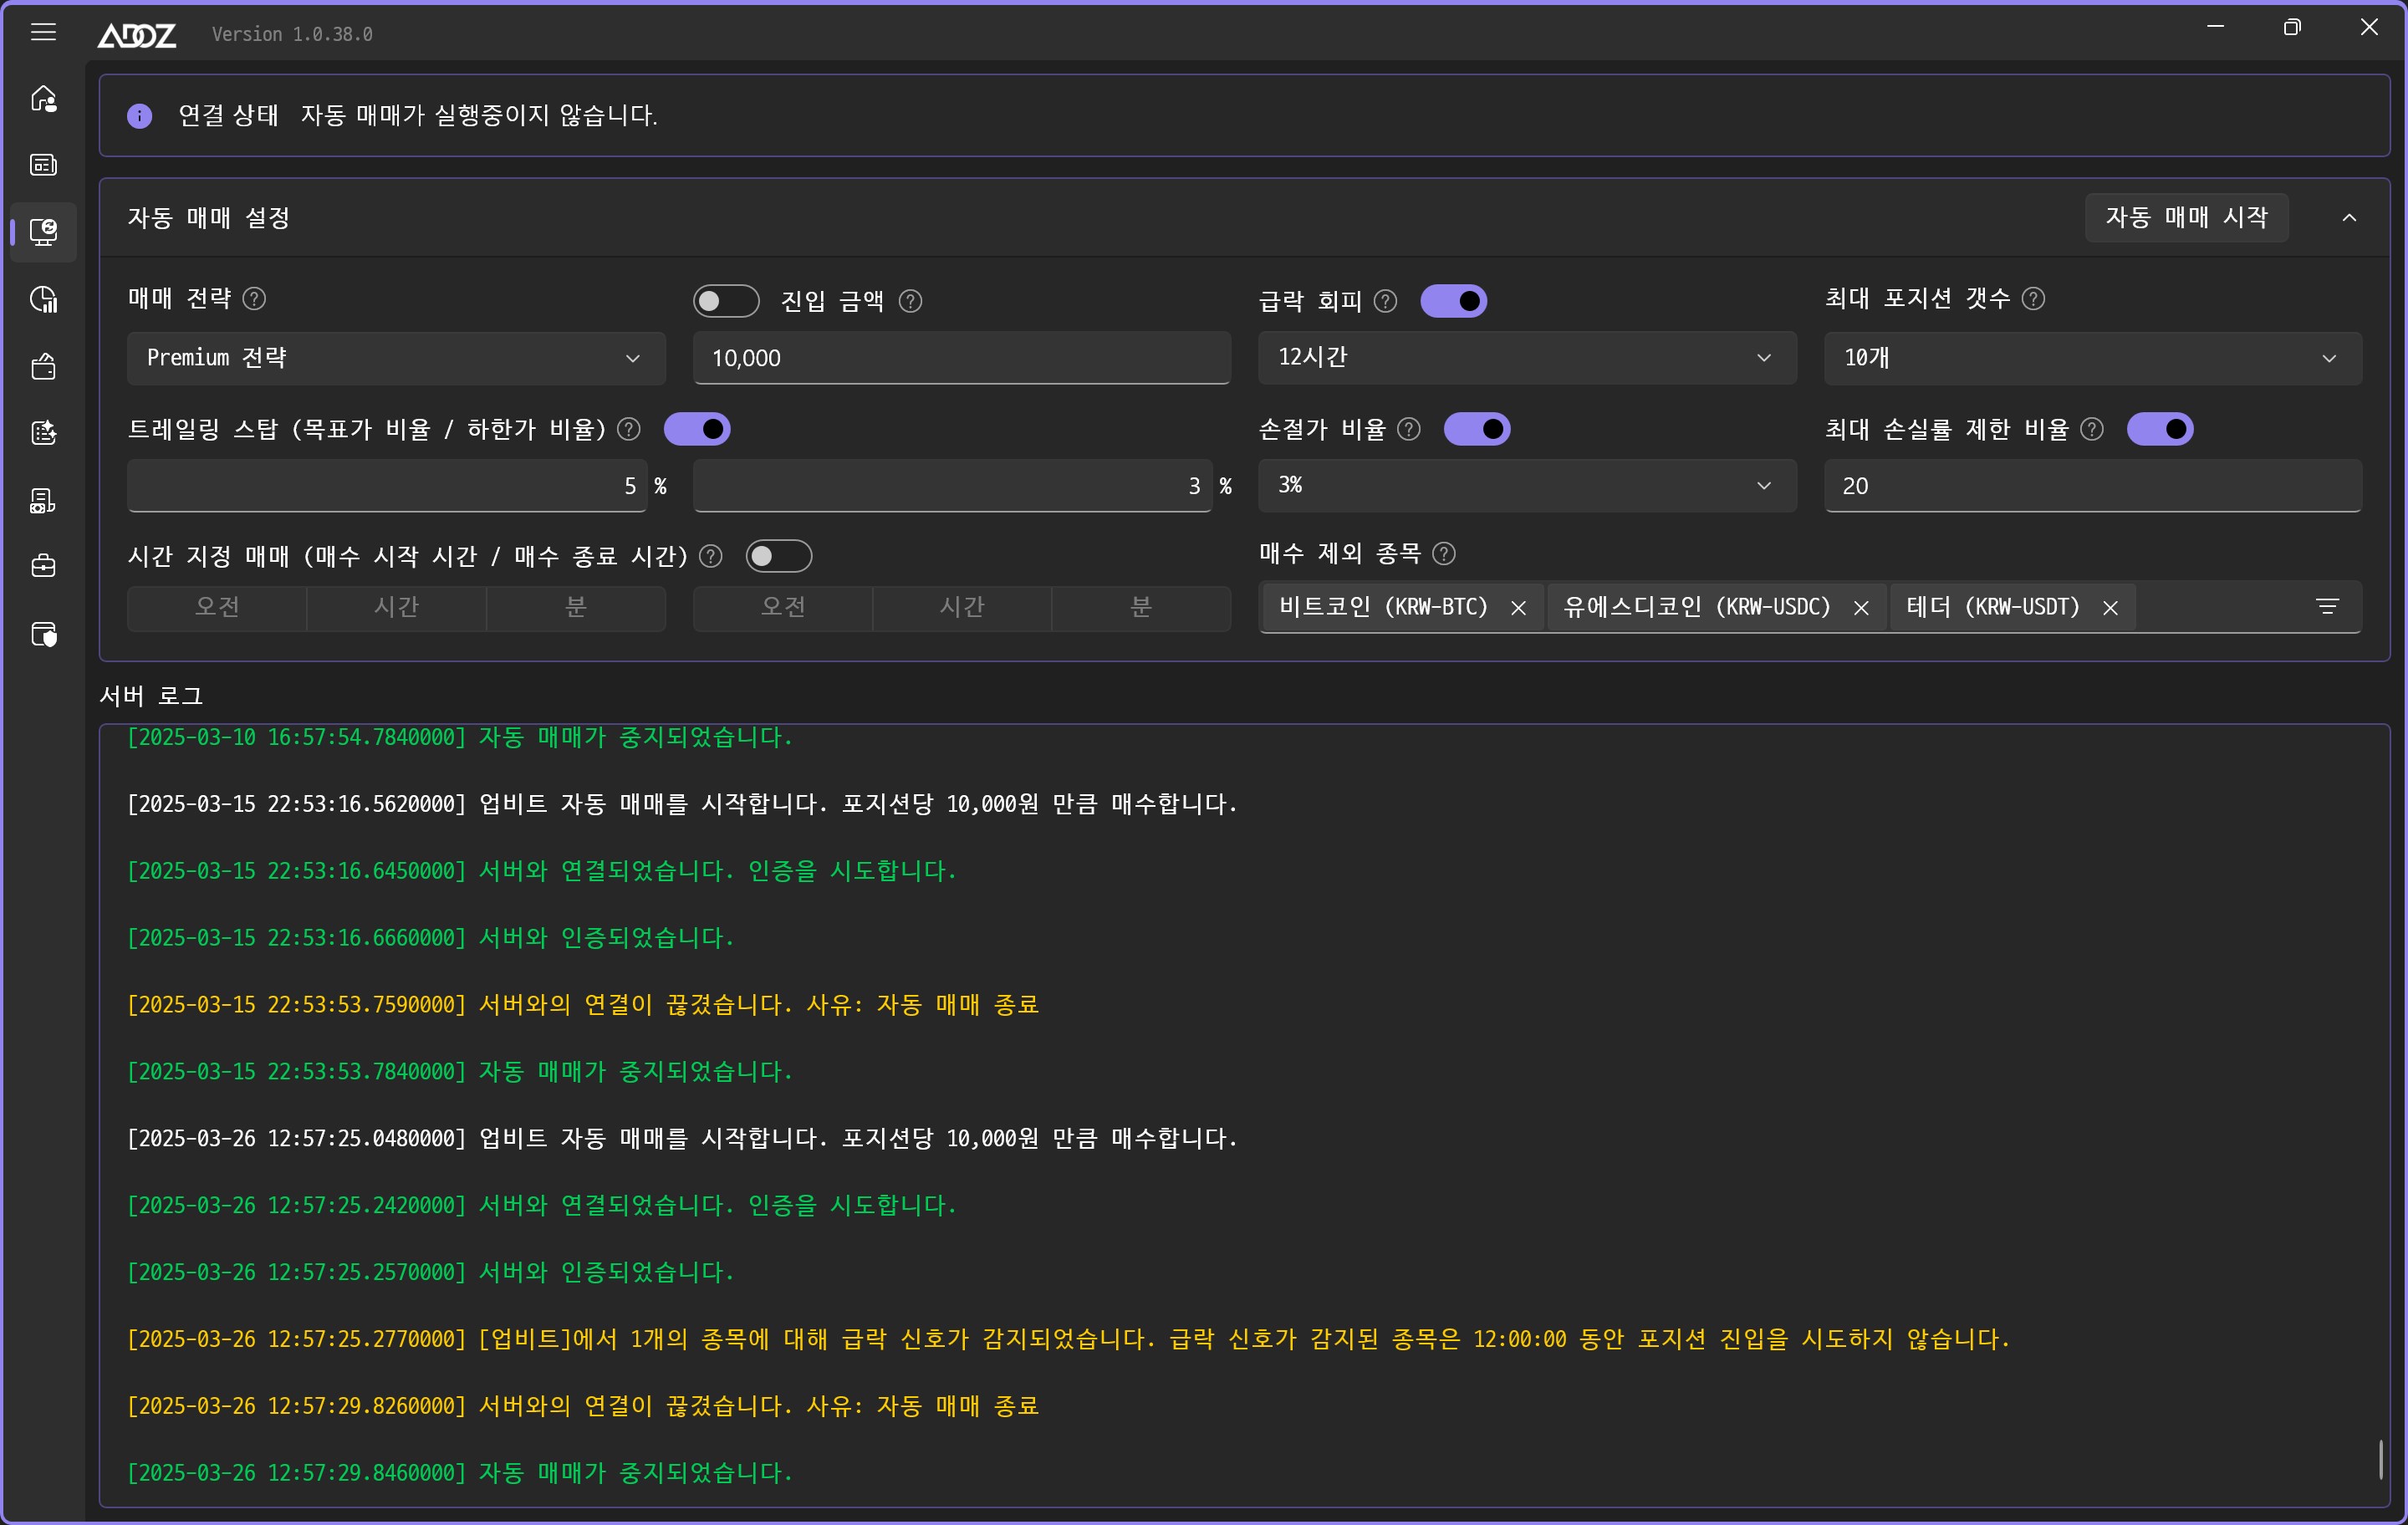
Task: Open the news/dashboard panel in the sidebar
Action: (x=44, y=164)
